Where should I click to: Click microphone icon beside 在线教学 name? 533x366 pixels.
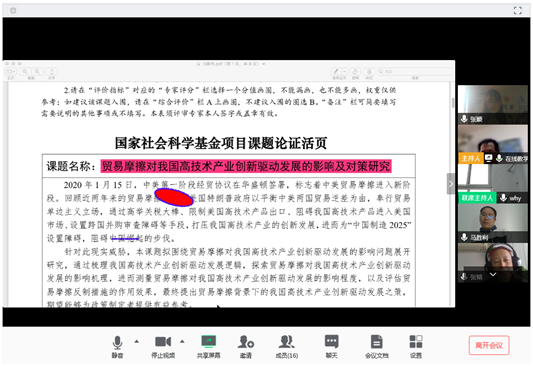[499, 158]
